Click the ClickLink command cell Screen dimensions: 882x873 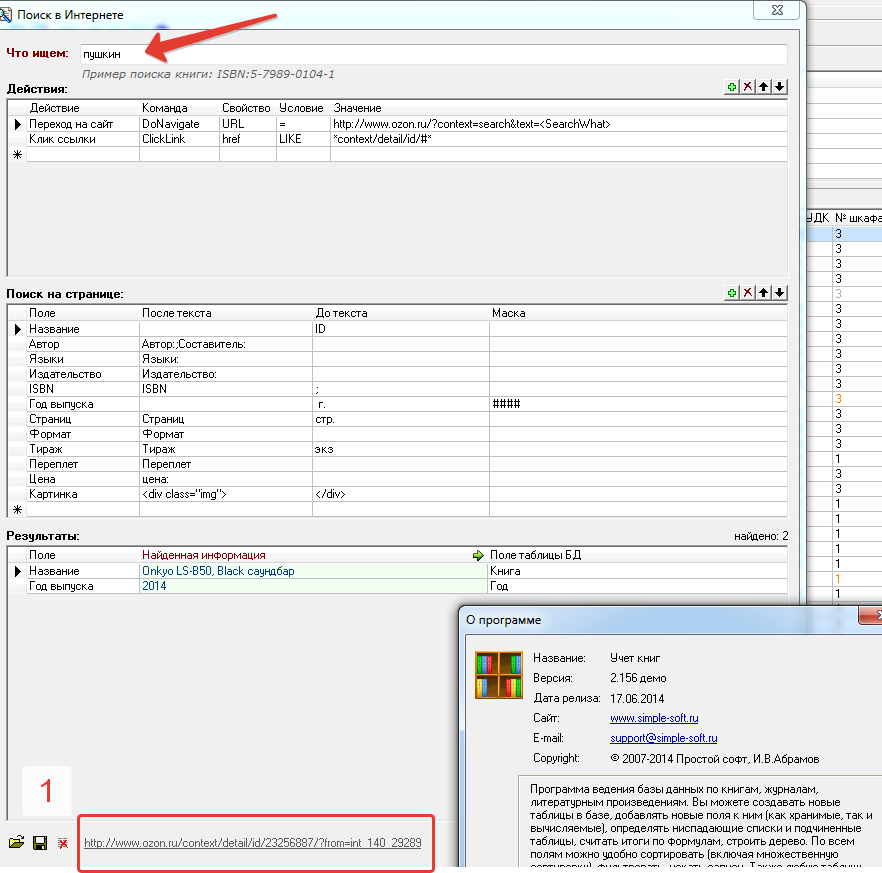(x=178, y=139)
